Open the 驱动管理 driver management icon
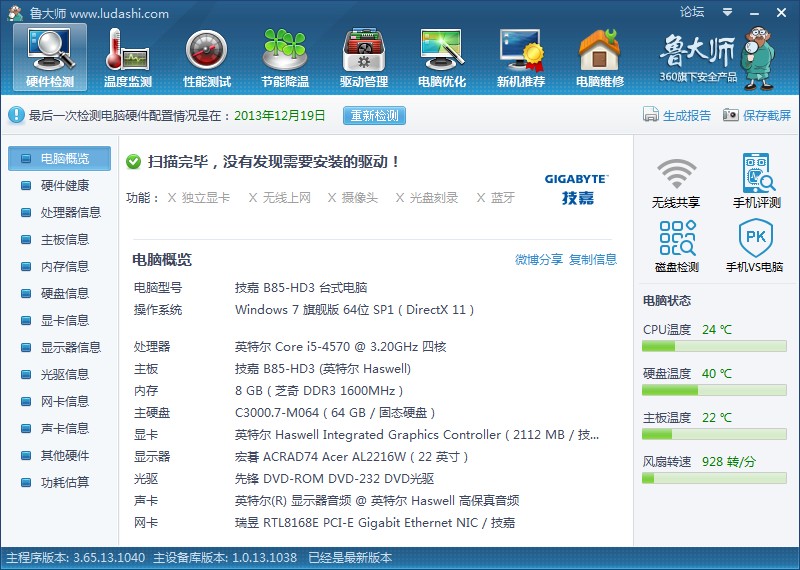Screen dimensions: 800x570 tap(363, 56)
